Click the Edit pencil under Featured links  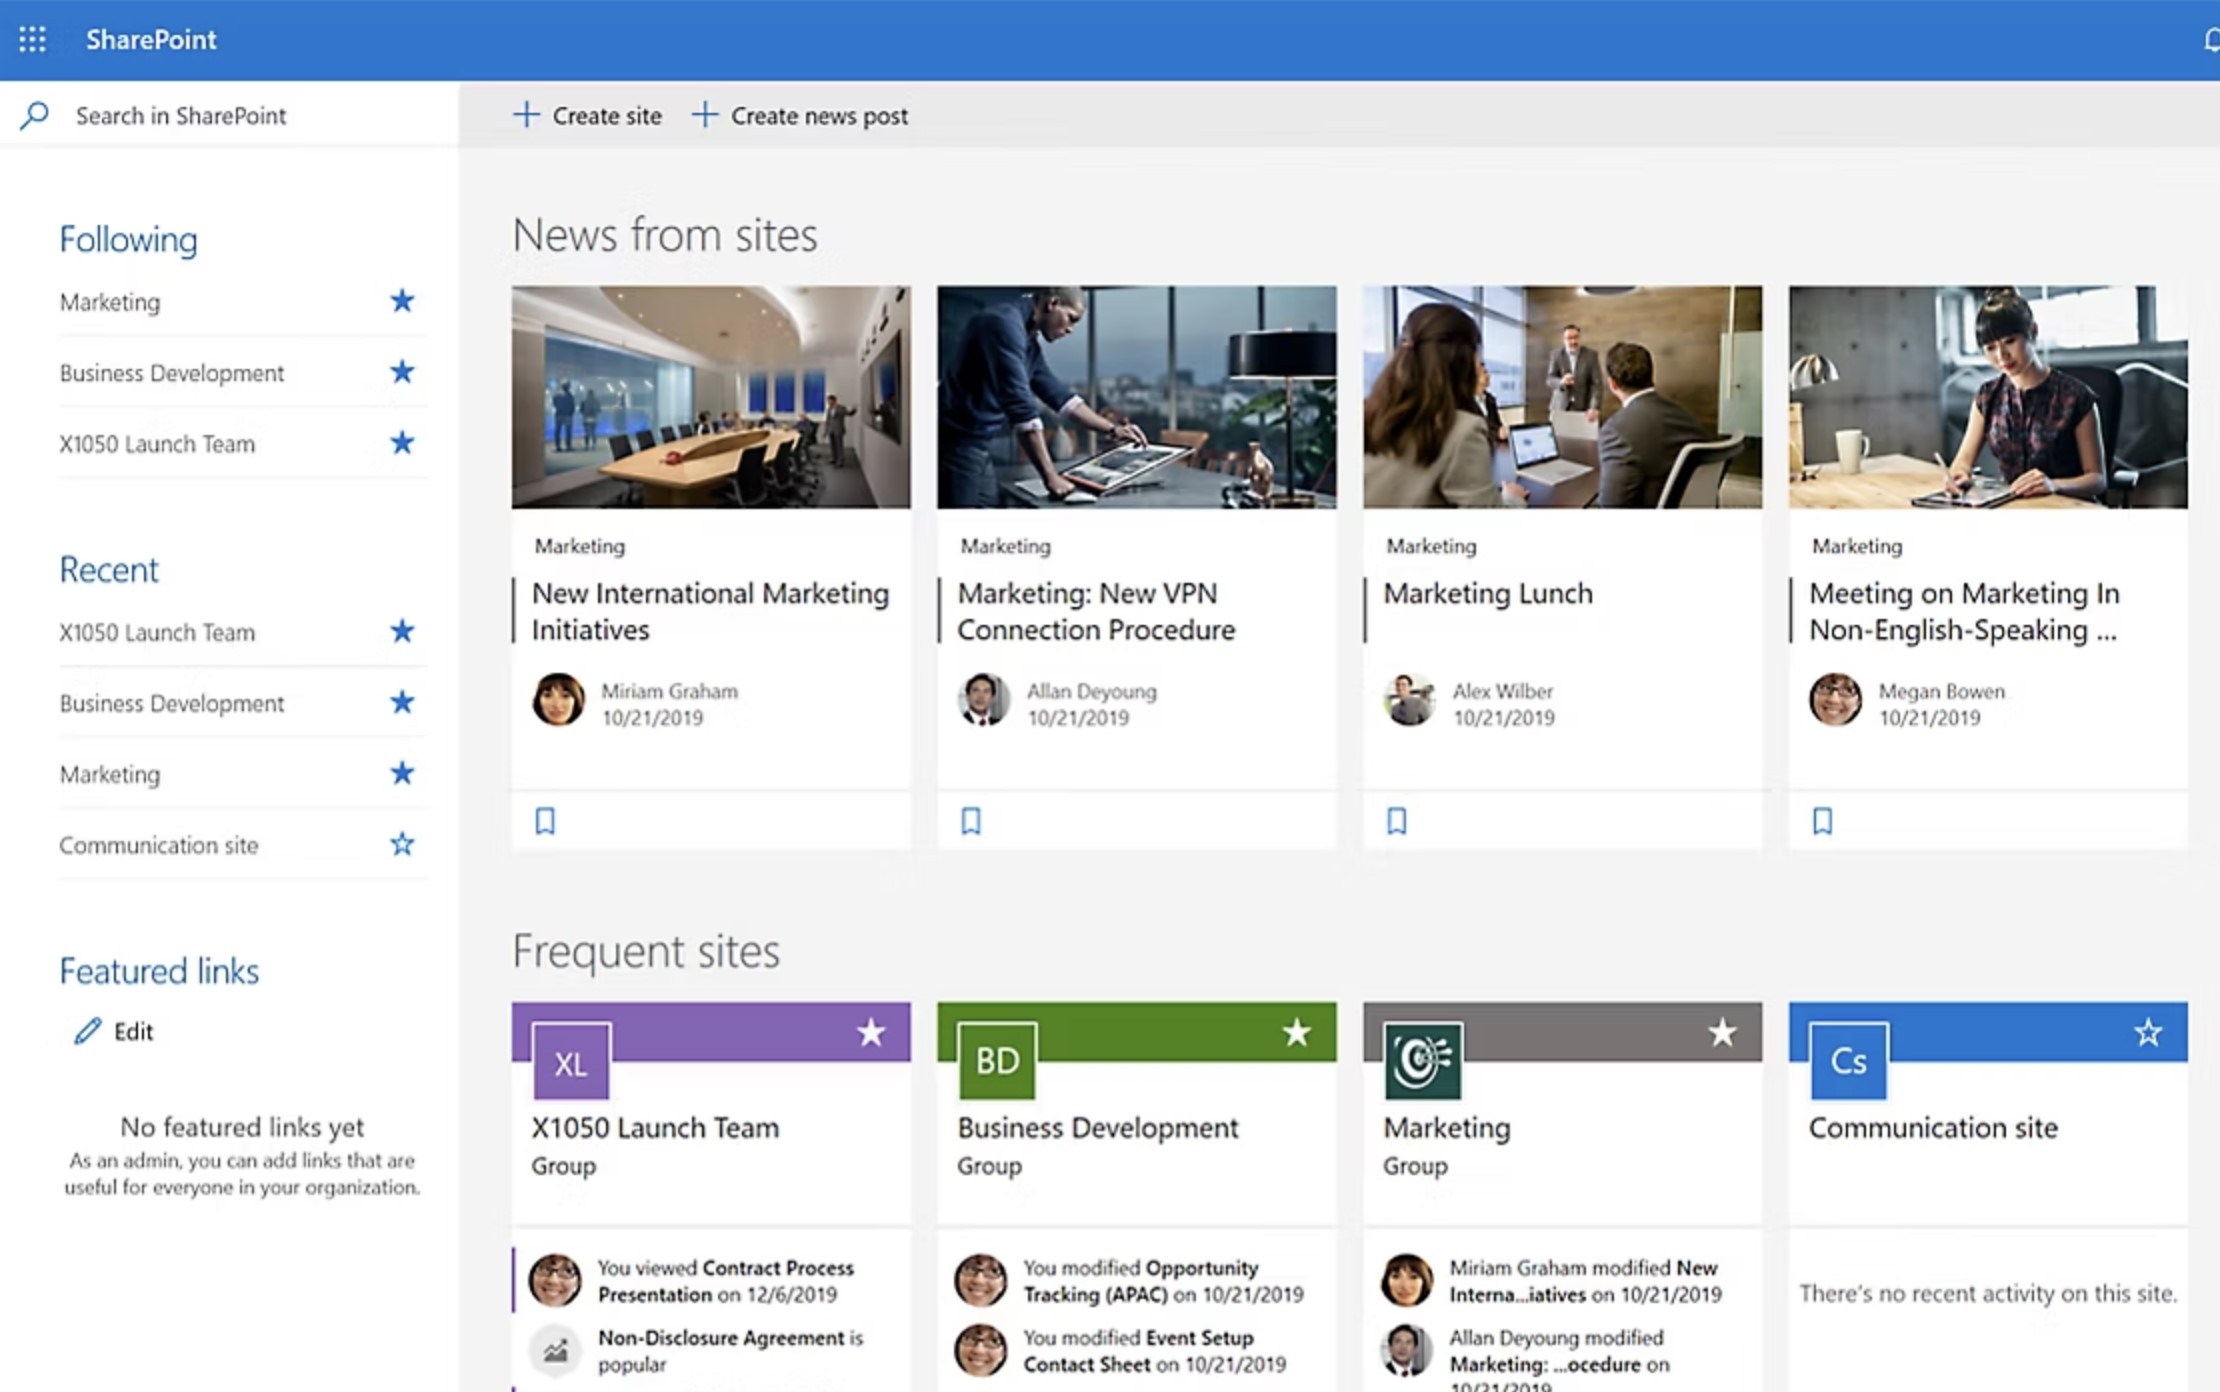pyautogui.click(x=89, y=1031)
